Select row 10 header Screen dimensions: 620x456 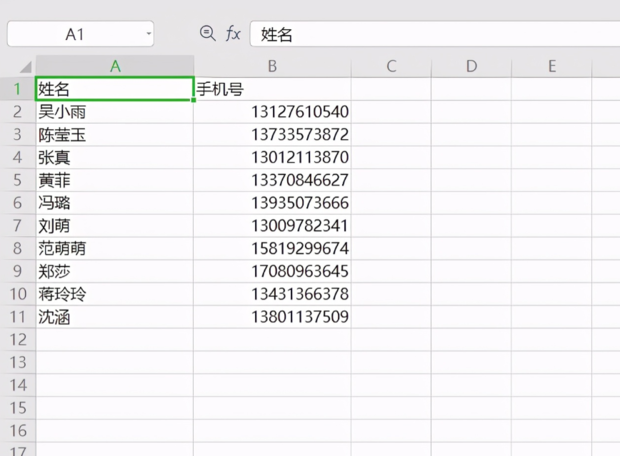click(x=18, y=294)
